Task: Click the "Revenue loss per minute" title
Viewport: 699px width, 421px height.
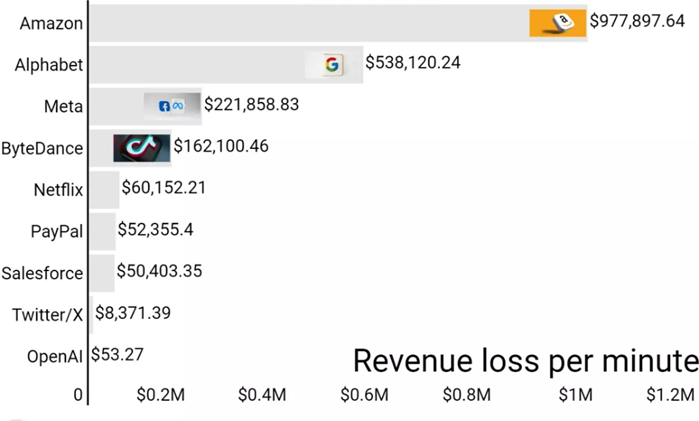Action: coord(524,361)
